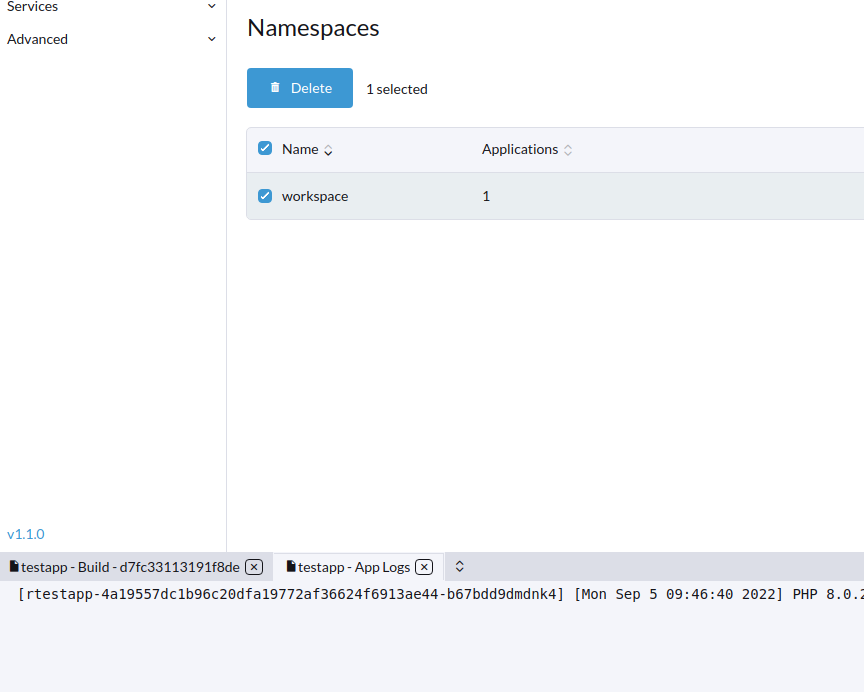
Task: Click the file icon on the App Logs tab
Action: click(290, 566)
